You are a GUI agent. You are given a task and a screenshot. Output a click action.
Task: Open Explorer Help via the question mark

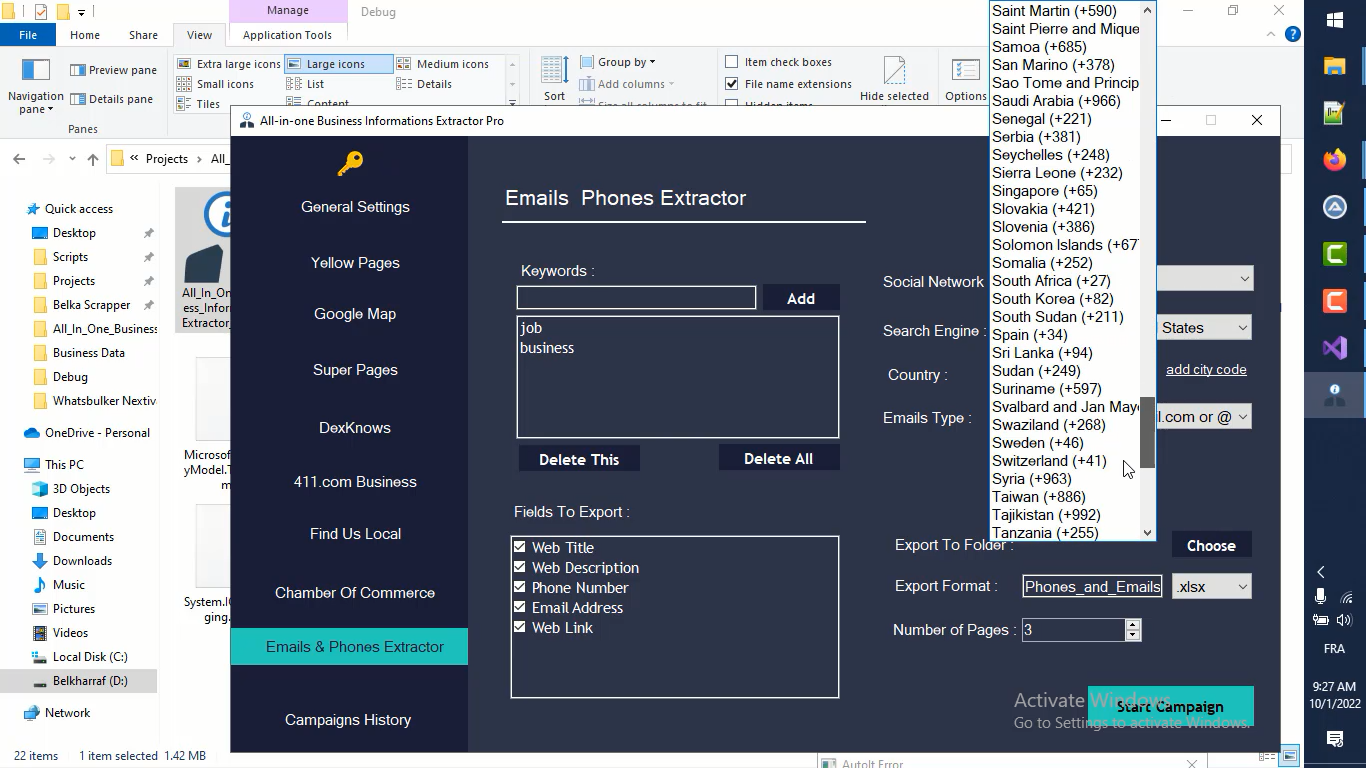(1293, 34)
